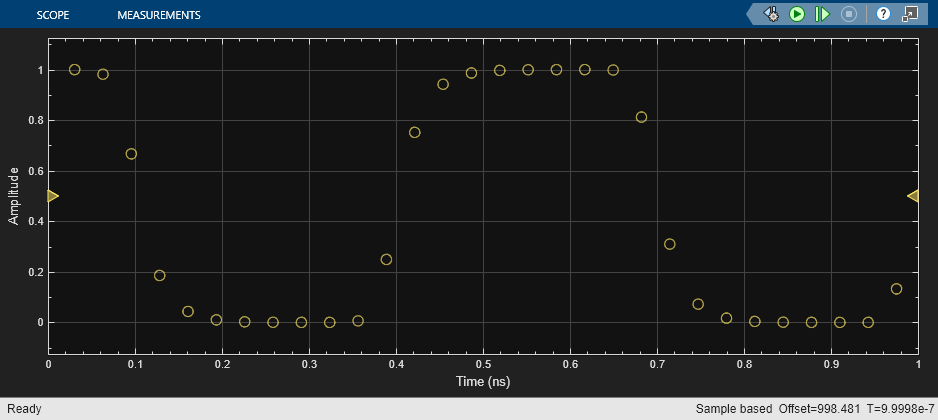Click the 0.7 tick label on Time axis
The image size is (938, 420).
coord(657,364)
